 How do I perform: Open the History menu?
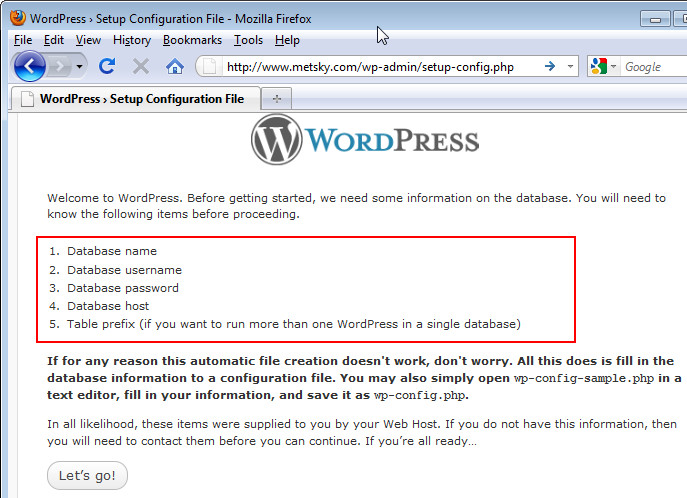132,40
